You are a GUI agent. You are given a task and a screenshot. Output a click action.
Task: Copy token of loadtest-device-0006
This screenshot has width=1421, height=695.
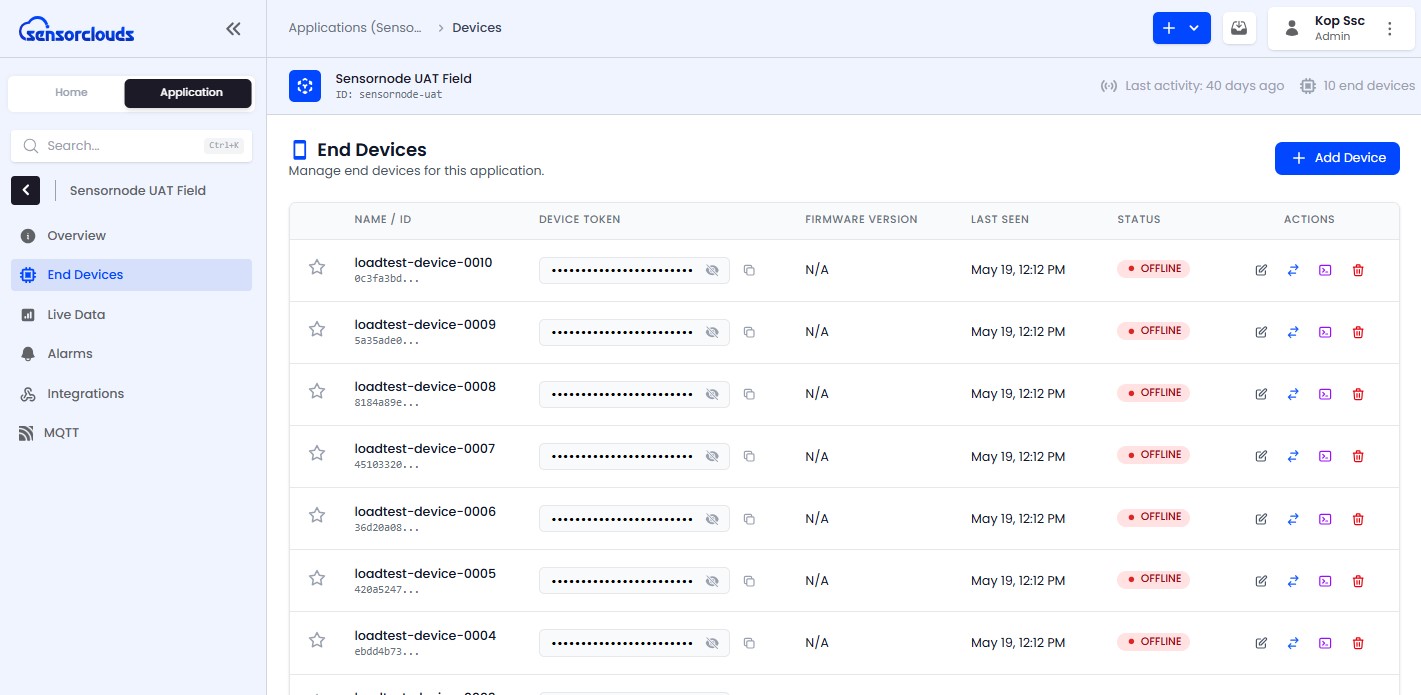749,519
